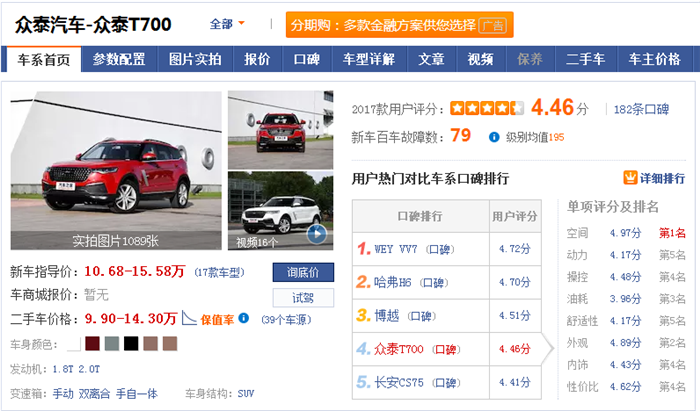Open the 参数配置 tab
Screen dimensions: 700x411
[x=119, y=59]
